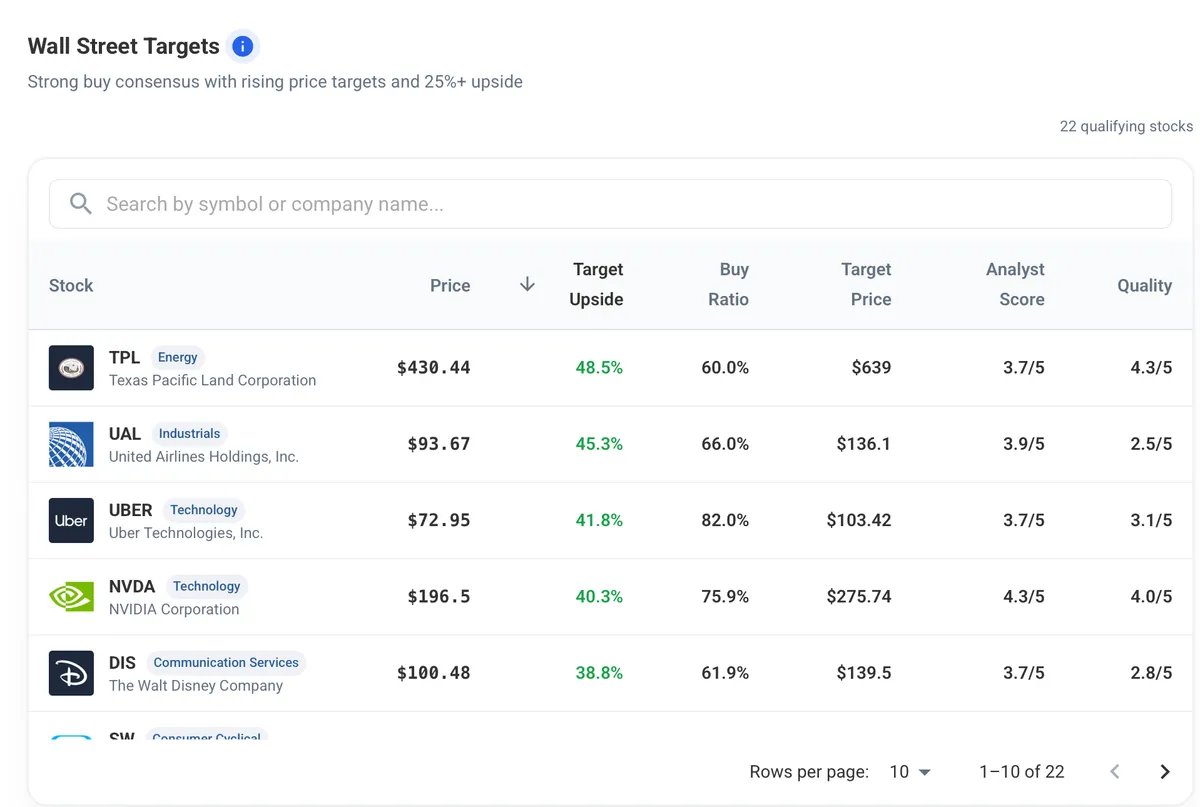Click the Communication Services sector tag
The height and width of the screenshot is (807, 1200).
[x=226, y=662]
